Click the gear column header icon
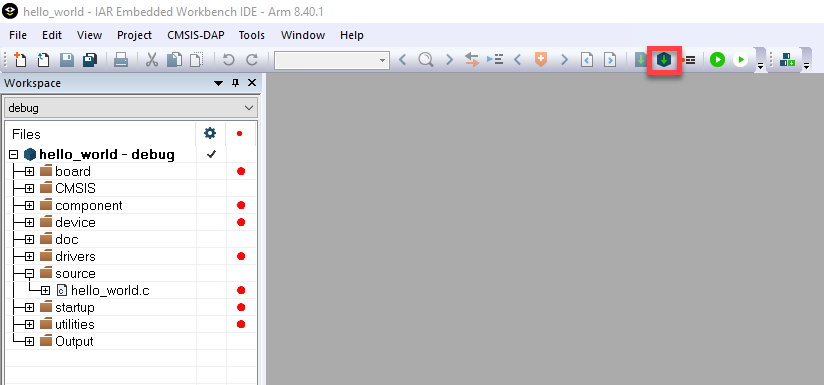The image size is (824, 385). 210,133
